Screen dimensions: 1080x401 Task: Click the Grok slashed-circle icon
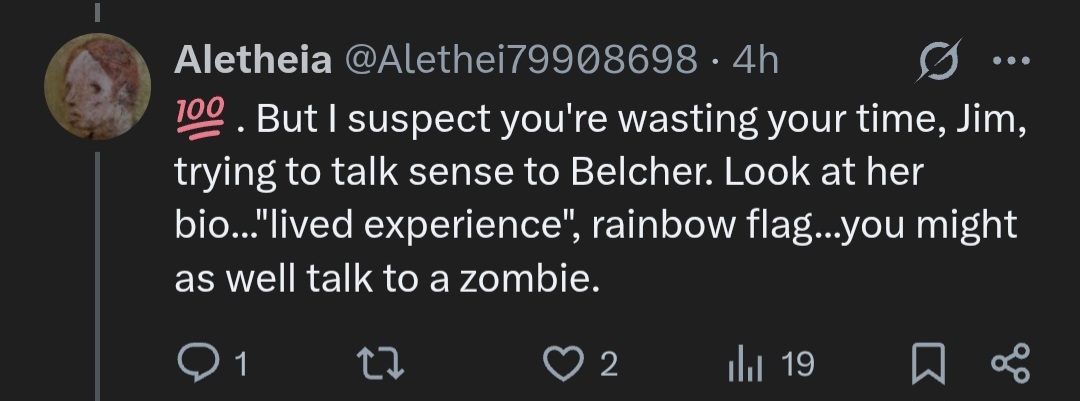(x=941, y=62)
